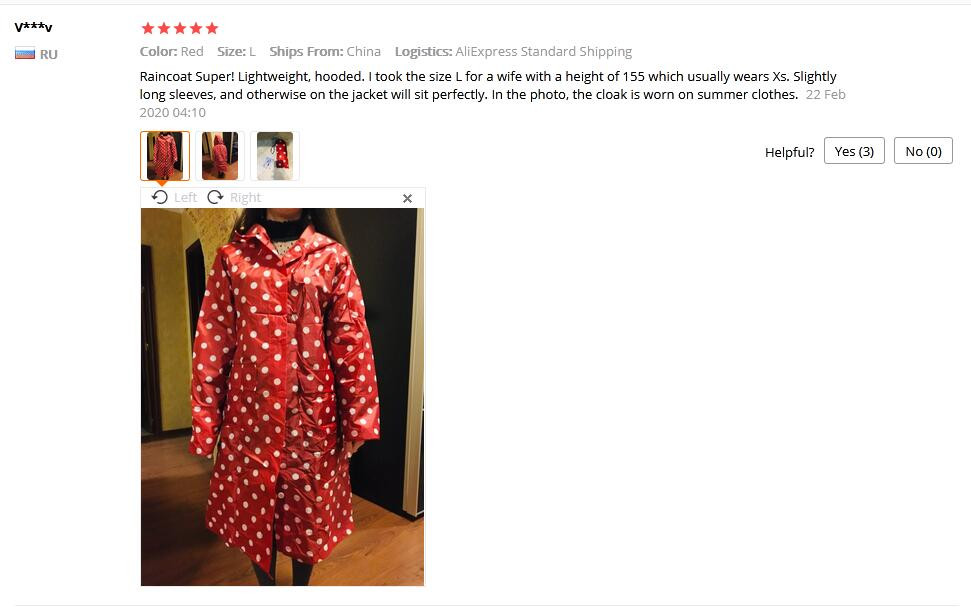Open the back-view hooded raincoat thumbnail
This screenshot has height=607, width=971.
[220, 156]
